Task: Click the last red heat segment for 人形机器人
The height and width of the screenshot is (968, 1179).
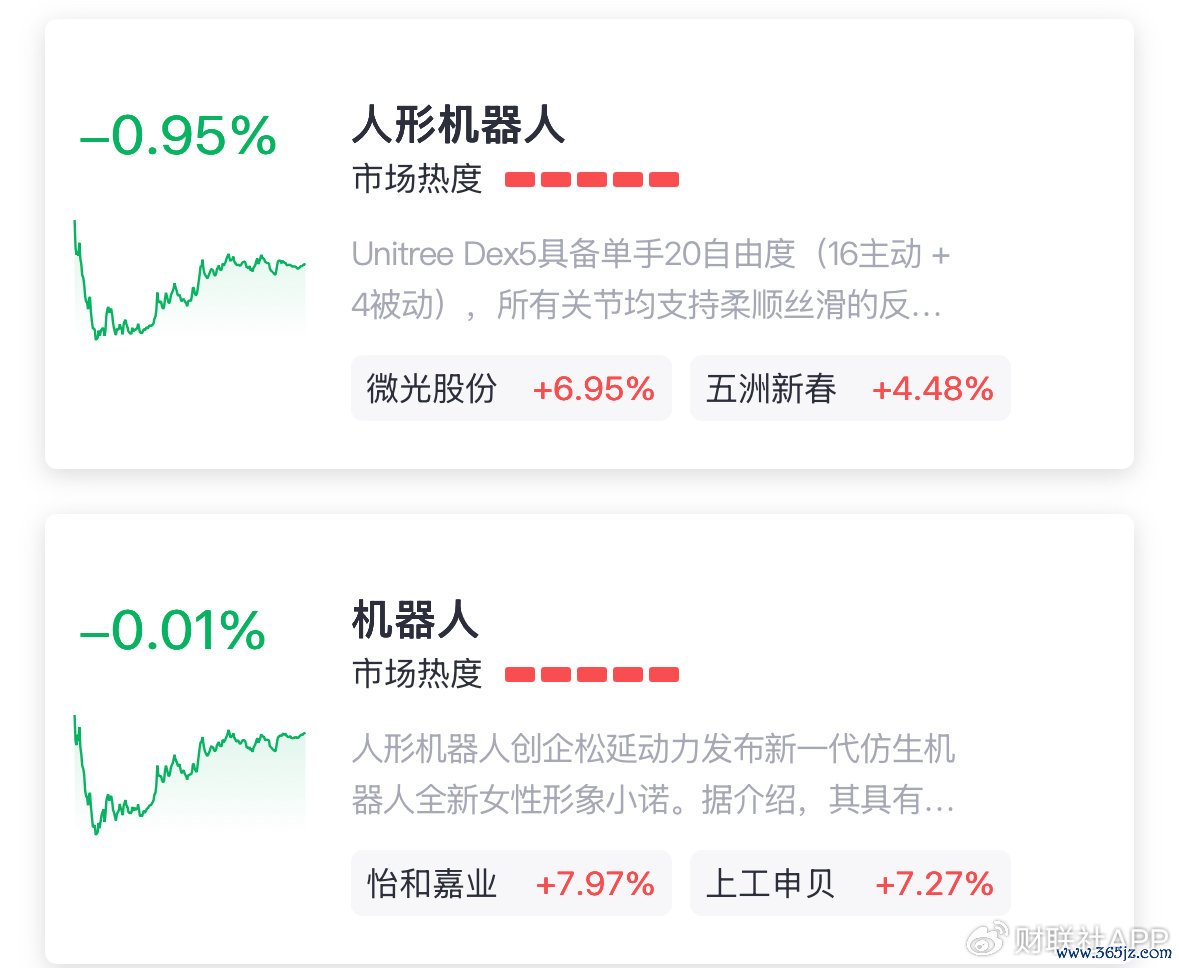Action: coord(664,179)
